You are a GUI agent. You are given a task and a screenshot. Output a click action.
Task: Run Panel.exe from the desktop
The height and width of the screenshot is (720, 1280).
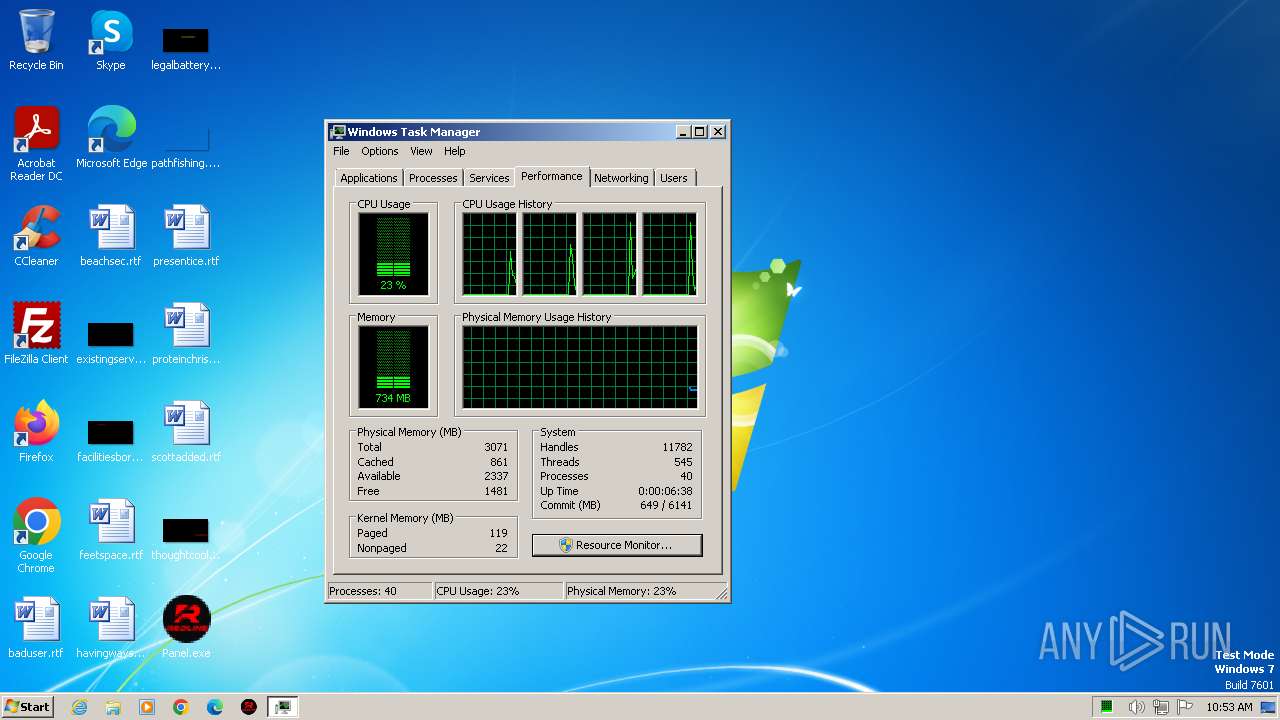click(186, 627)
